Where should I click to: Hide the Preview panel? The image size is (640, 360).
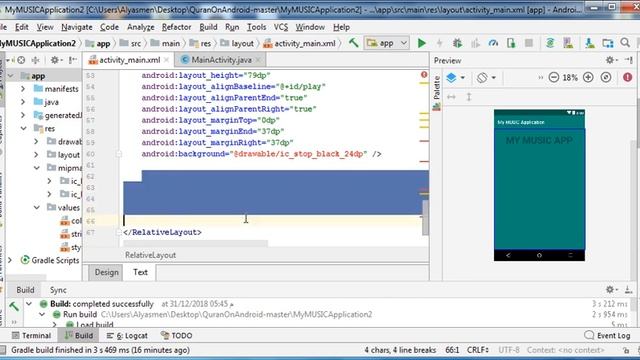click(x=629, y=60)
